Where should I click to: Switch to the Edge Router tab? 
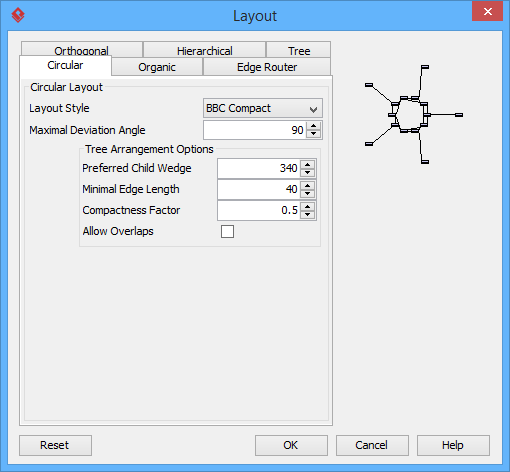(x=267, y=67)
